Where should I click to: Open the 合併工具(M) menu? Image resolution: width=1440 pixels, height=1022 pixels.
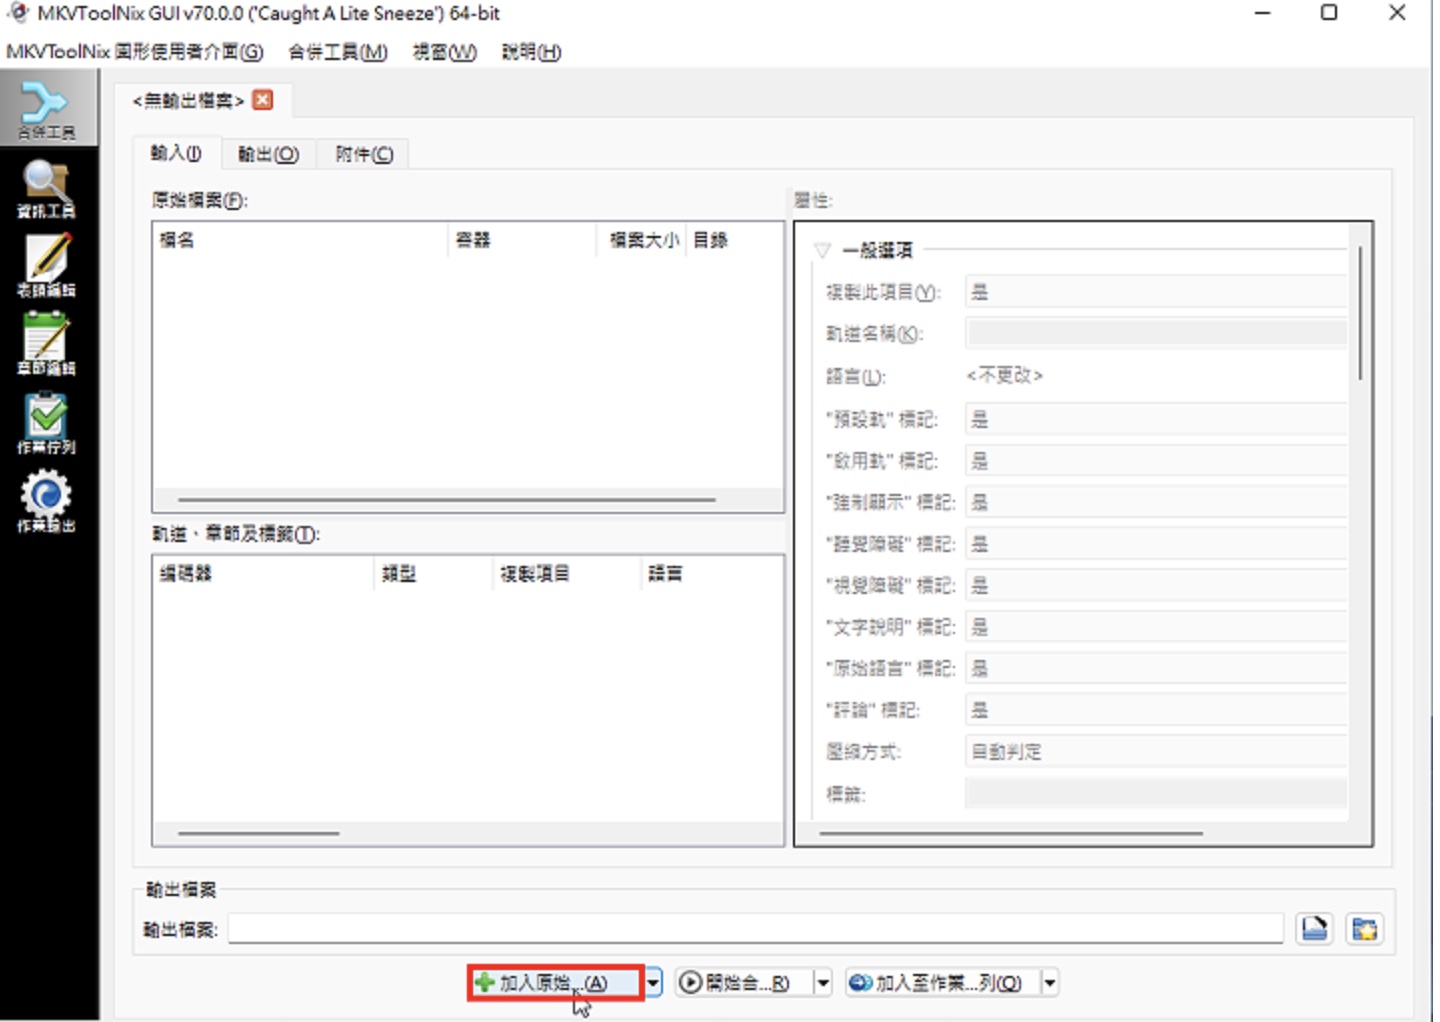tap(338, 52)
